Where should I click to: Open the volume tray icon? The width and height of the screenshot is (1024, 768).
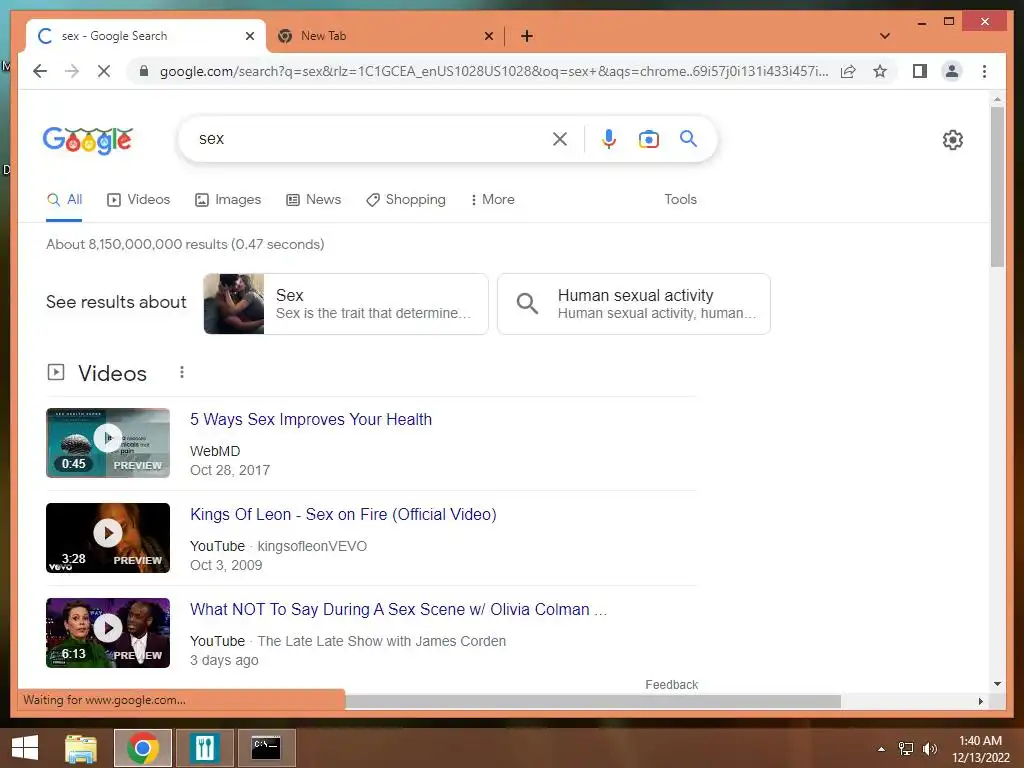click(x=929, y=749)
